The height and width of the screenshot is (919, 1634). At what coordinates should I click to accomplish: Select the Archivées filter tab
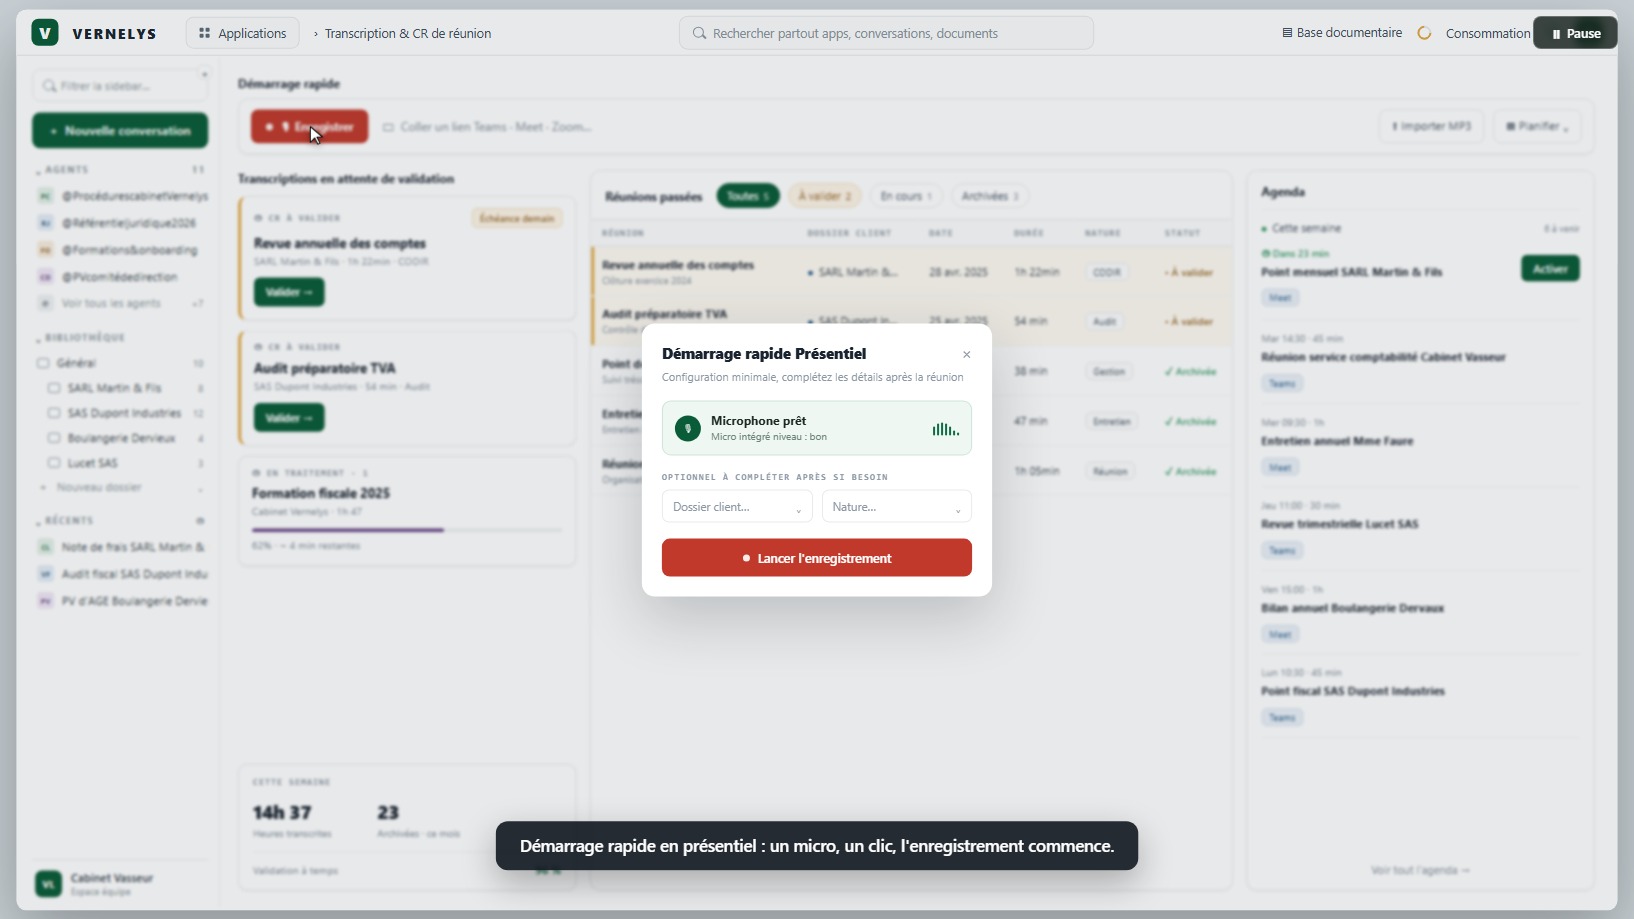(x=989, y=196)
